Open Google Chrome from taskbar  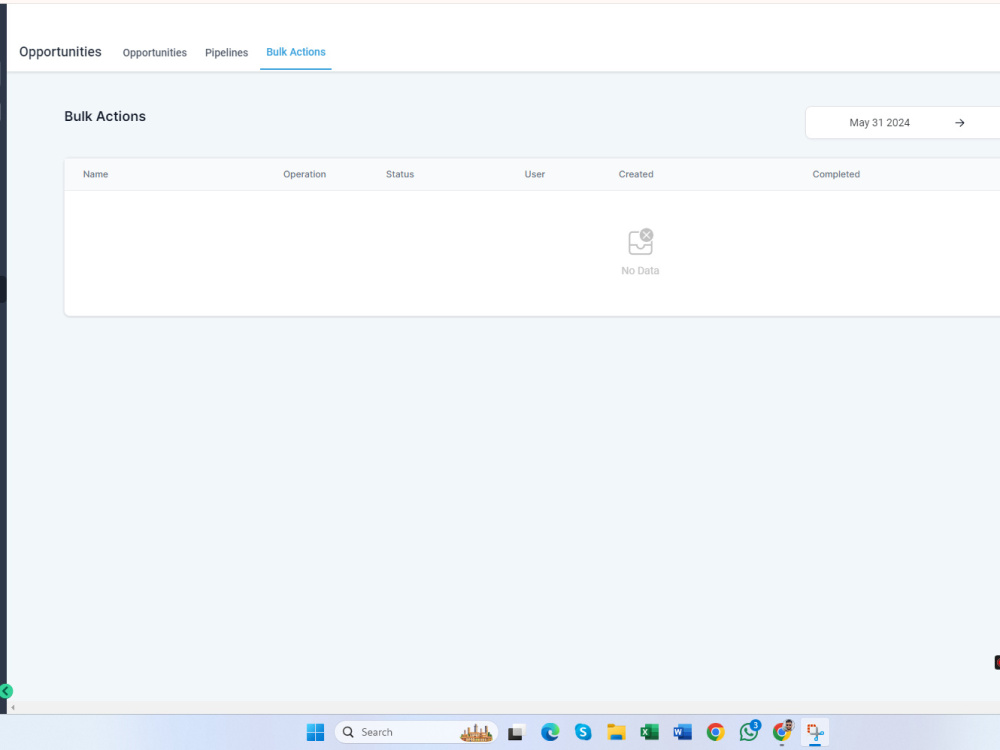(716, 732)
